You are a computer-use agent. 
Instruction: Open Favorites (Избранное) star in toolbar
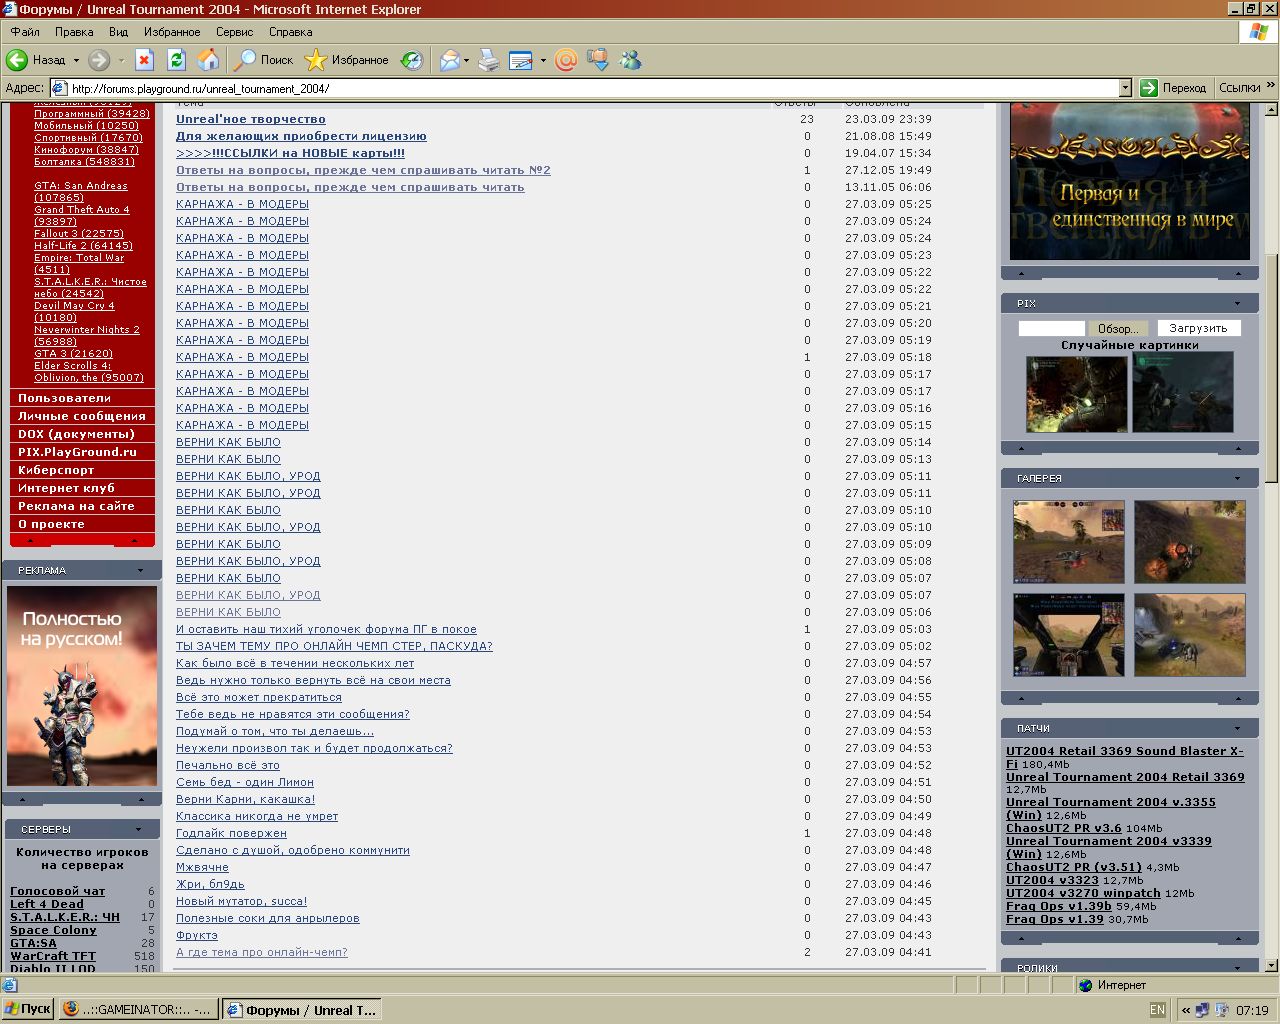click(316, 60)
